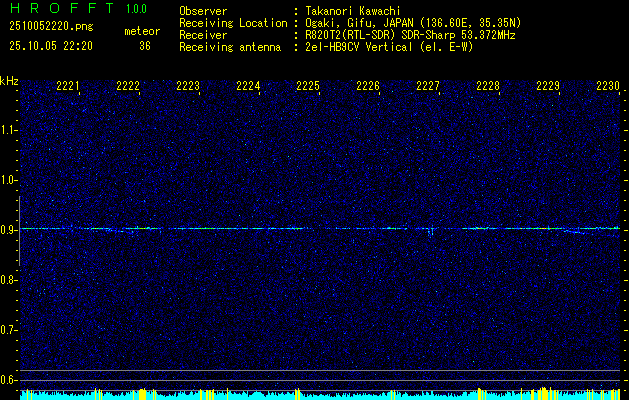629x400 pixels.
Task: Click the 1.0 kHz axis label
Action: 8,180
